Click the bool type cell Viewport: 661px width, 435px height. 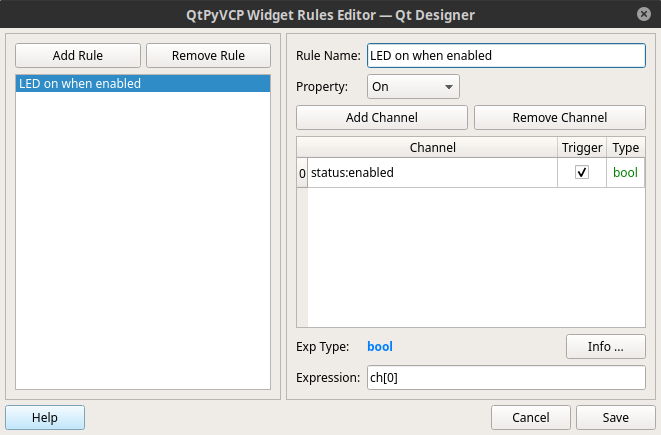click(626, 172)
